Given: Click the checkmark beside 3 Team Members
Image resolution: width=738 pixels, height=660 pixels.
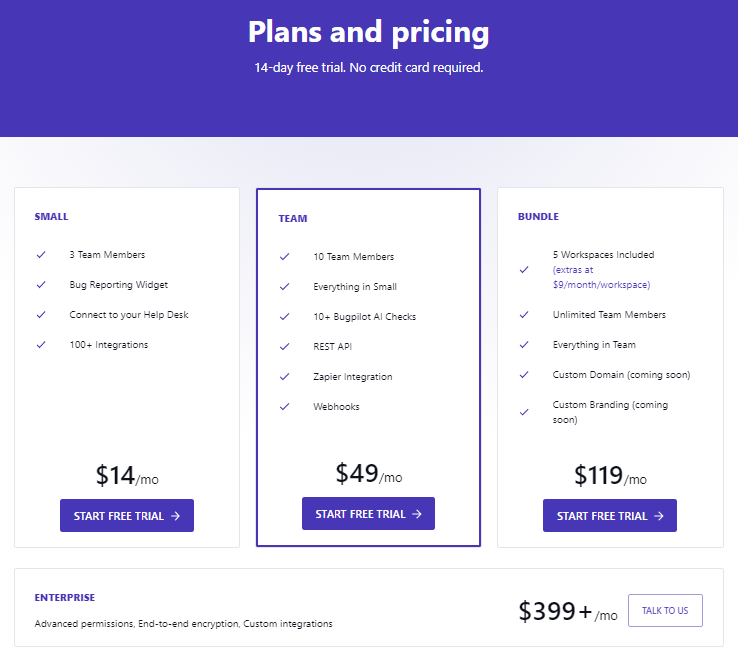Looking at the screenshot, I should [x=41, y=255].
